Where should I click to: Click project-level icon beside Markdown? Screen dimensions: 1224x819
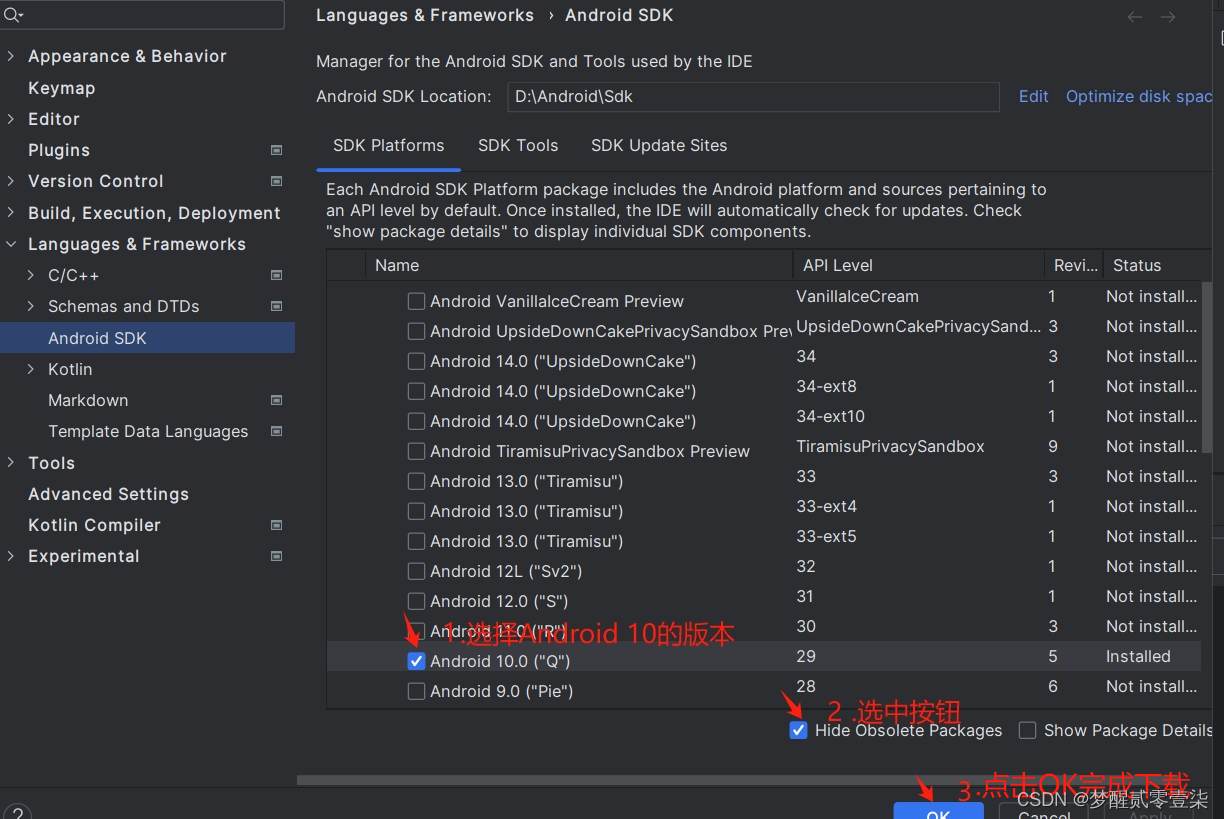click(277, 400)
